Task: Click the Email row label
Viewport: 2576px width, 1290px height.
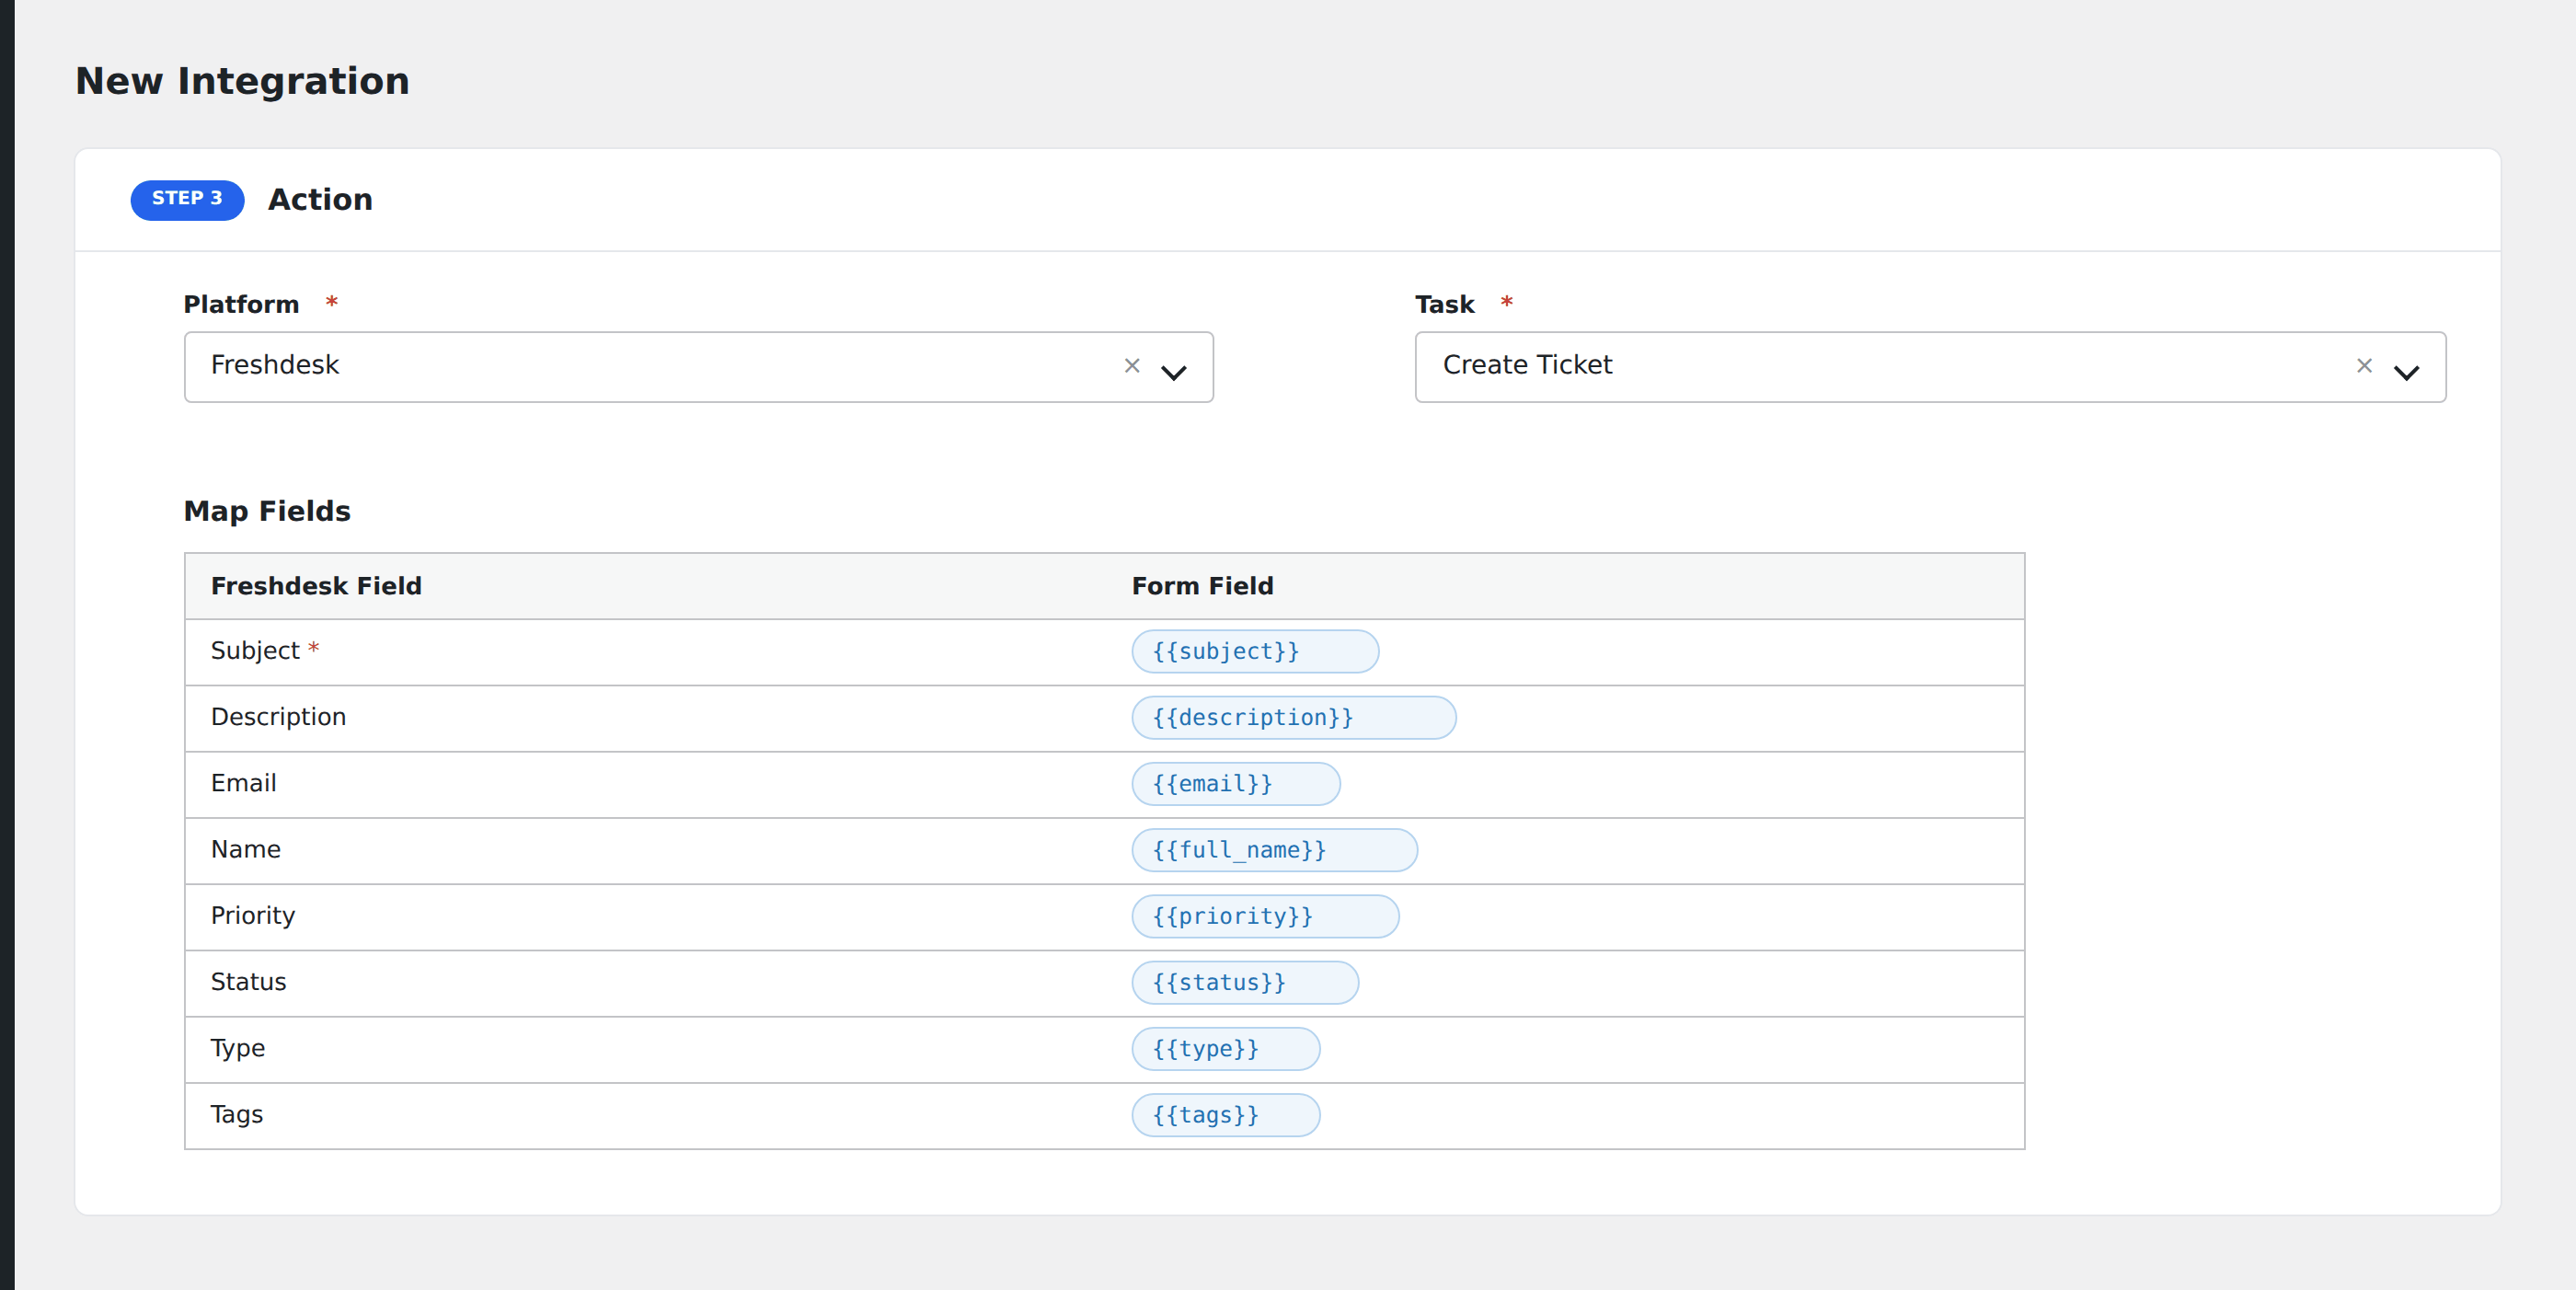Action: (243, 783)
